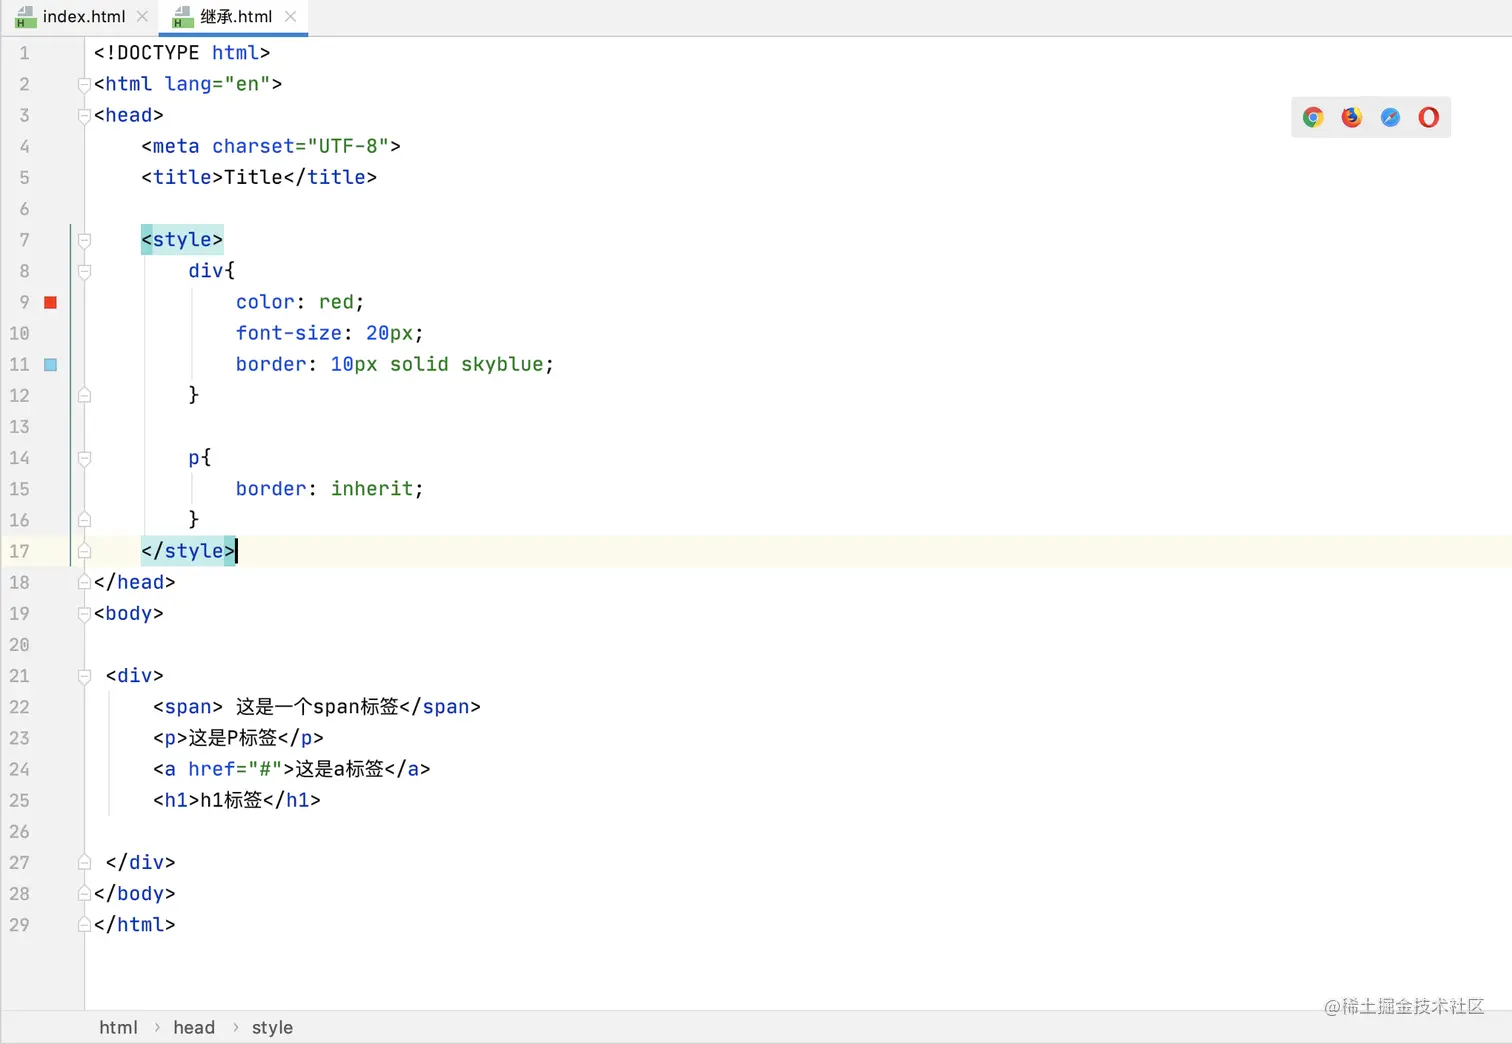
Task: Click line number 1 in the gutter
Action: (x=24, y=53)
